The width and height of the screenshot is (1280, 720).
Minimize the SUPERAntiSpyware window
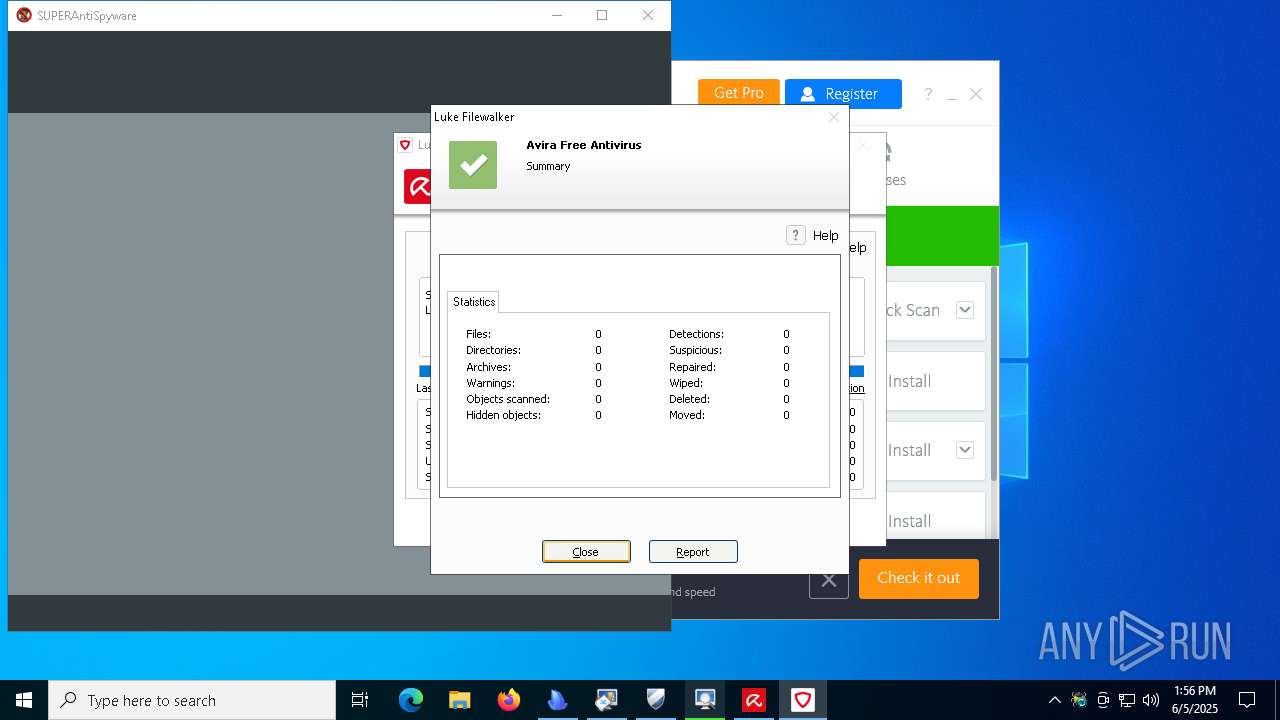557,15
